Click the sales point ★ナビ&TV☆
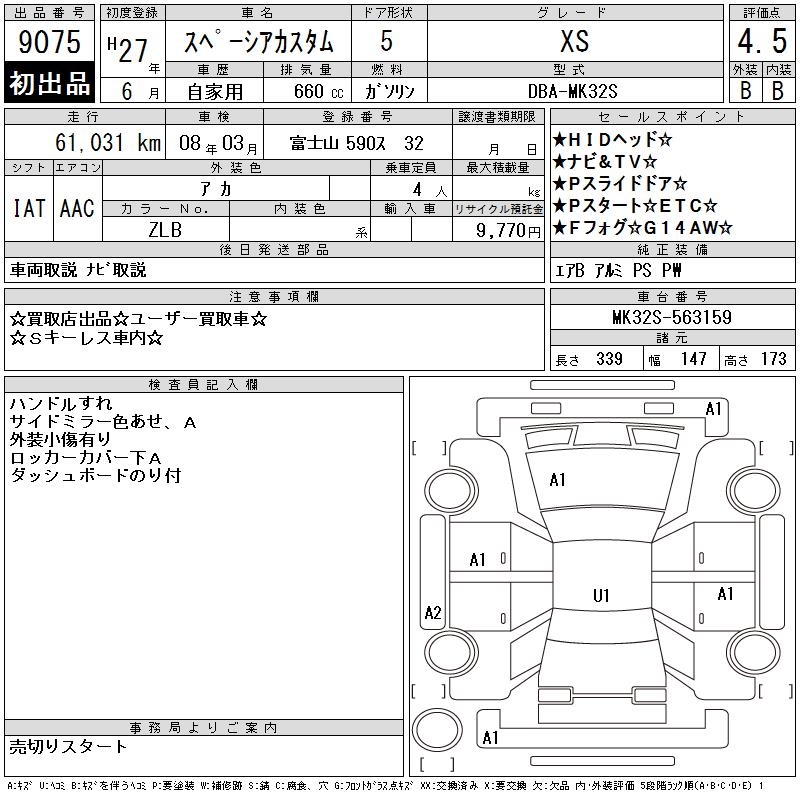 (x=605, y=162)
